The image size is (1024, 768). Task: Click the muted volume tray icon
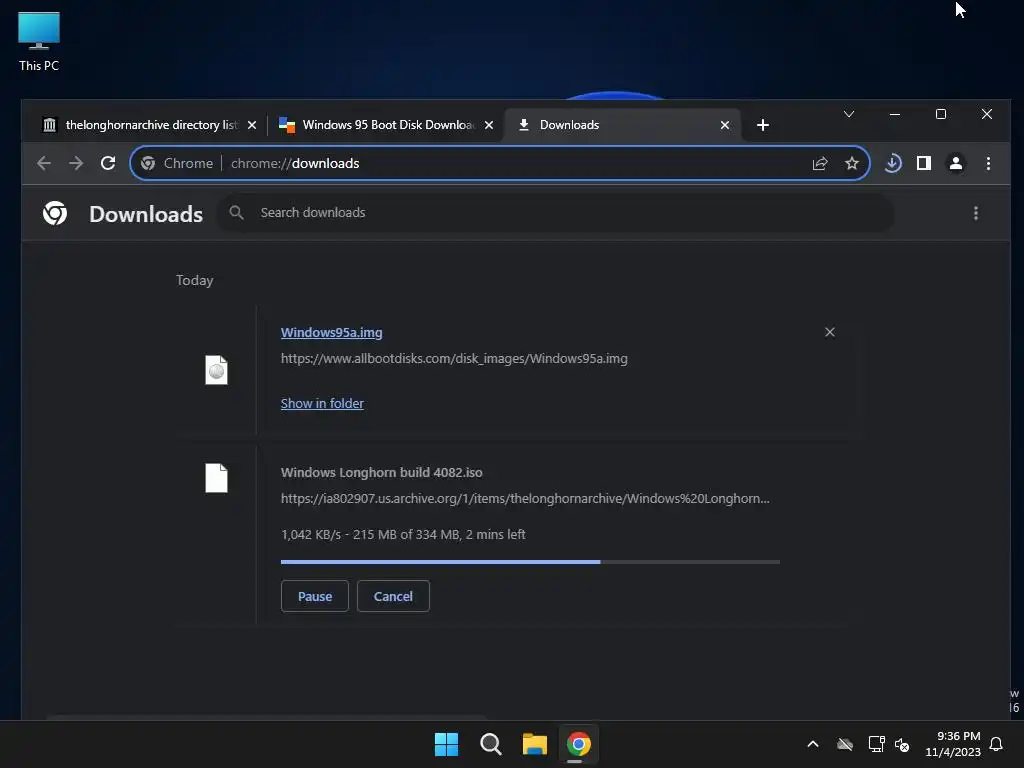click(903, 744)
